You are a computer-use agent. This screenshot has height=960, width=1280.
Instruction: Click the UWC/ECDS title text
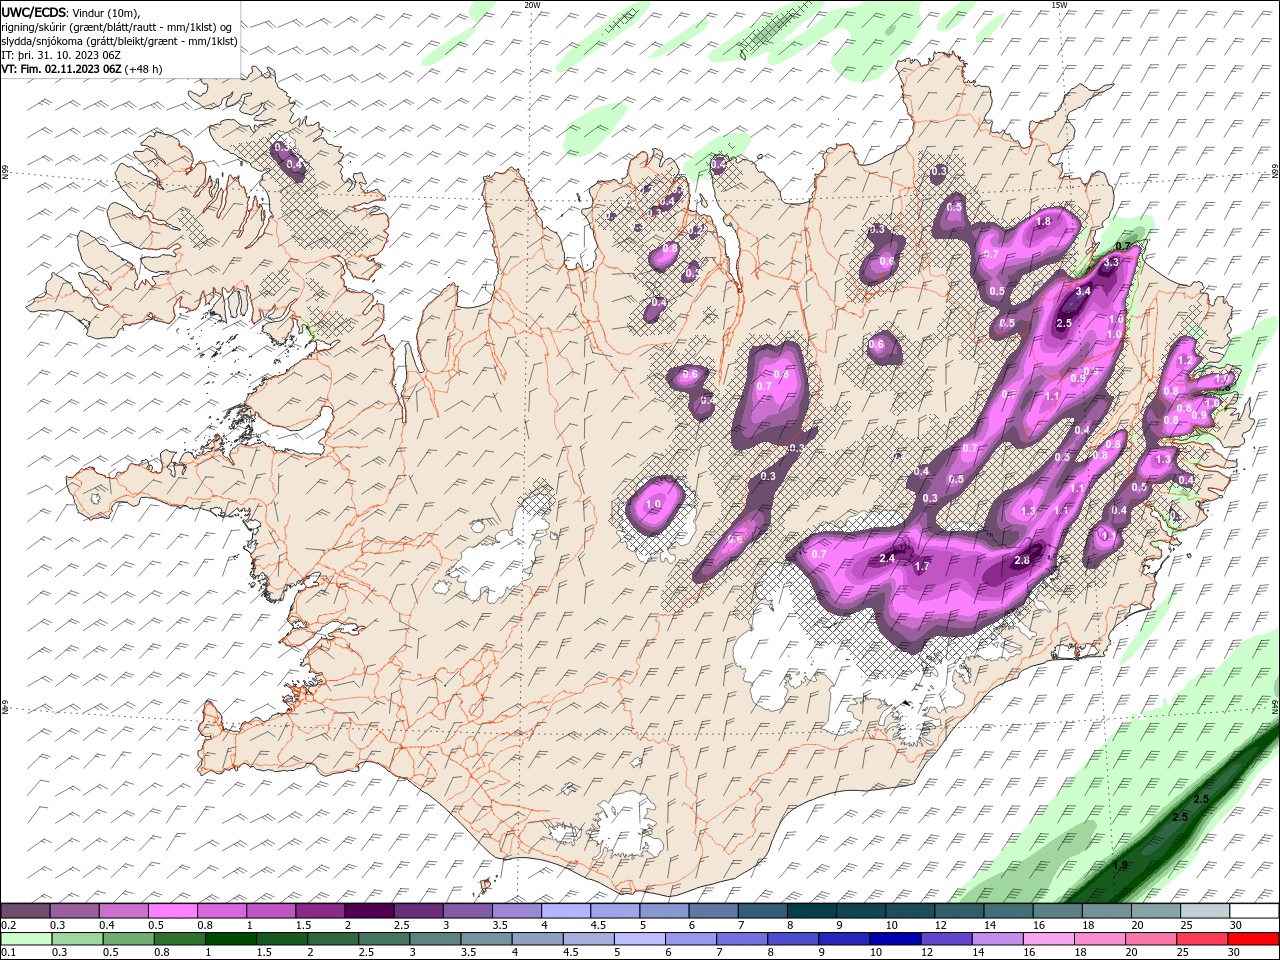(x=33, y=12)
